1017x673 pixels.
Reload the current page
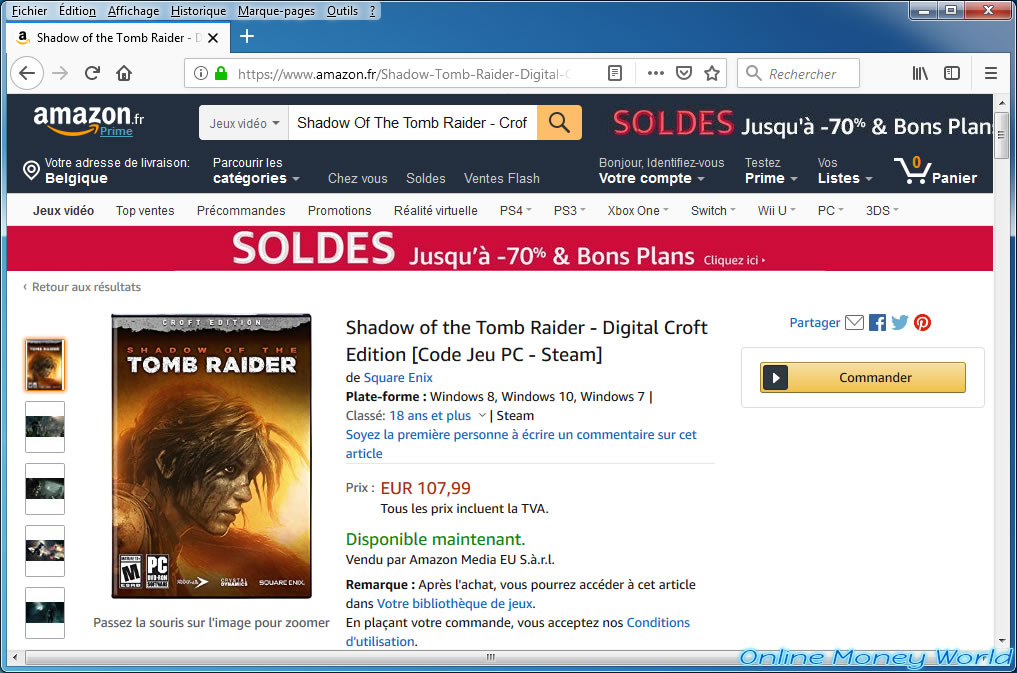(92, 73)
